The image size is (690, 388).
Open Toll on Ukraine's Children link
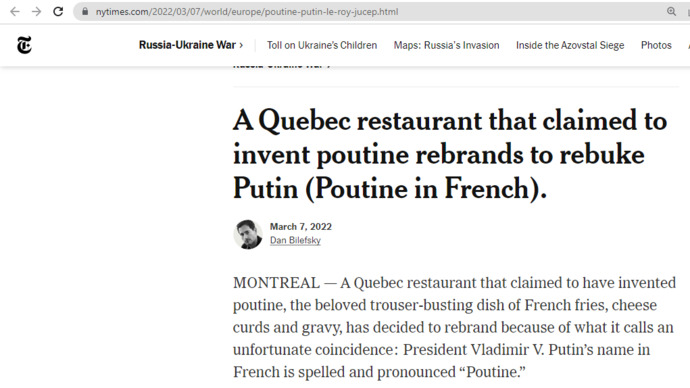322,45
